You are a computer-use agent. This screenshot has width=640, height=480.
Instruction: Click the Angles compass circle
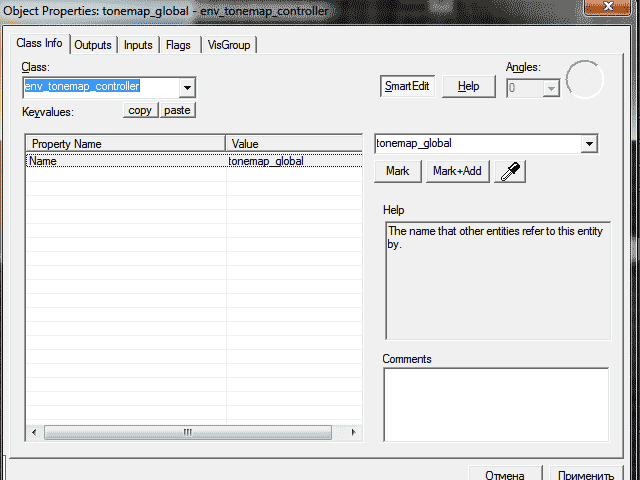(x=585, y=80)
